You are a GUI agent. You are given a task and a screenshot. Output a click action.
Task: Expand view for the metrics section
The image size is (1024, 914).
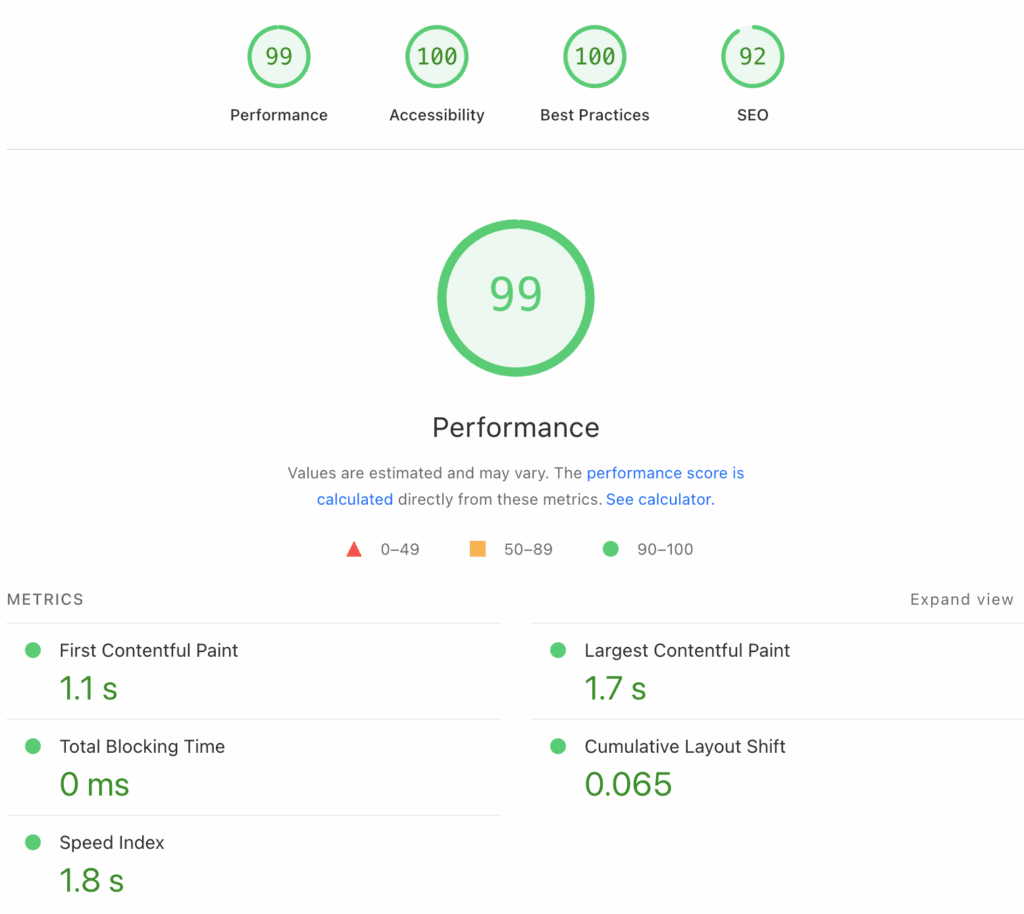961,599
